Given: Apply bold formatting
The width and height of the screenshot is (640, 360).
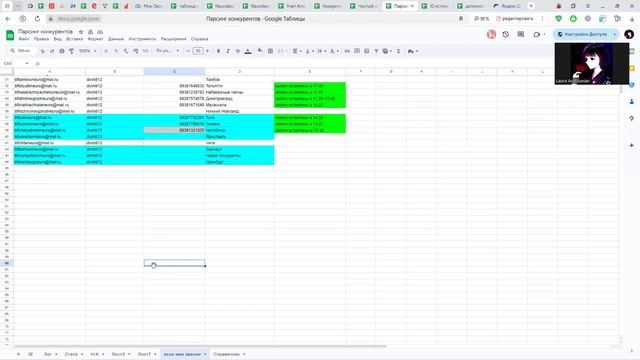Looking at the screenshot, I should (x=218, y=51).
